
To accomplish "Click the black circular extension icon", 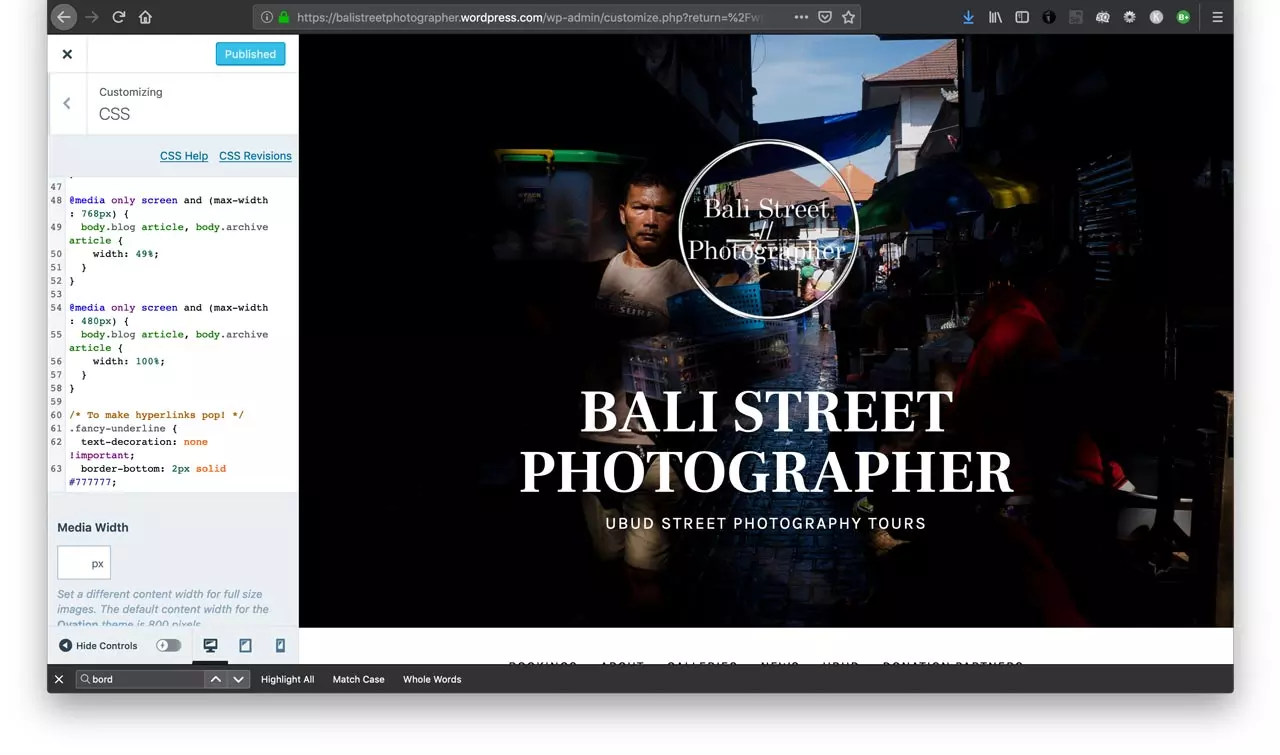I will click(1049, 17).
